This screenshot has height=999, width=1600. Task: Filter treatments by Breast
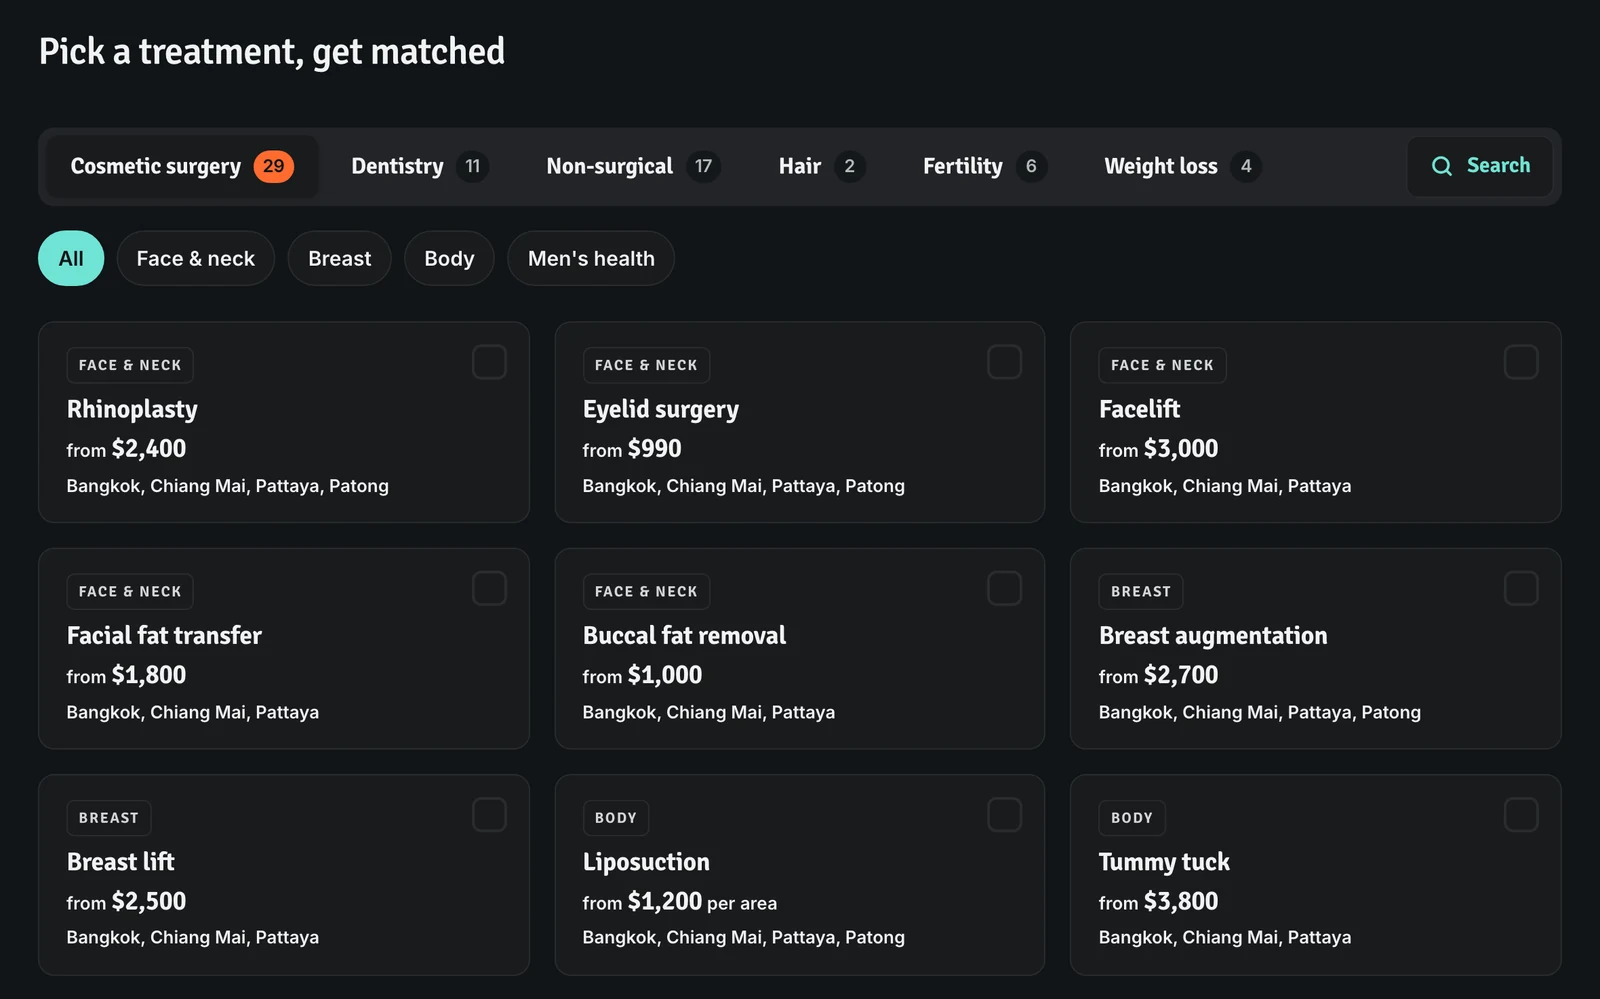point(339,258)
